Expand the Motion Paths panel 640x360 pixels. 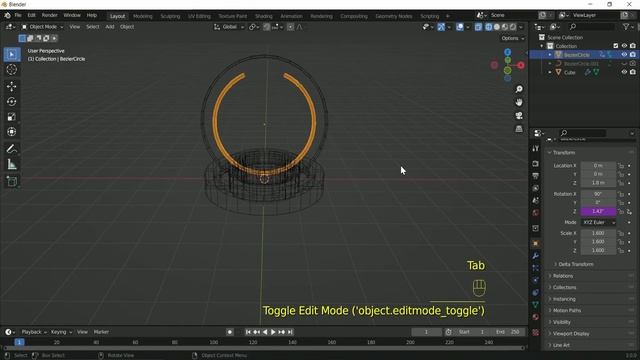tap(567, 311)
